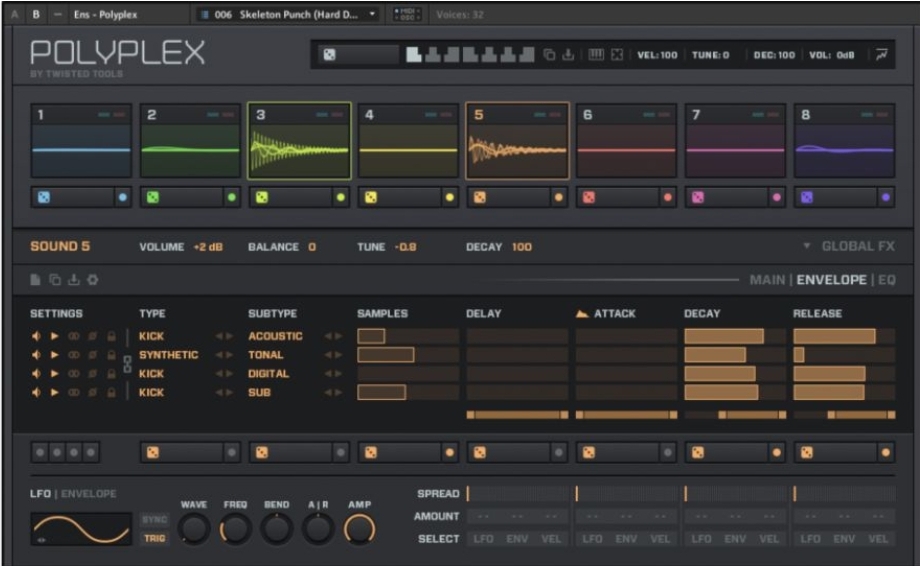Click the curve icon next to VOL
This screenshot has height=566, width=920.
(x=881, y=55)
